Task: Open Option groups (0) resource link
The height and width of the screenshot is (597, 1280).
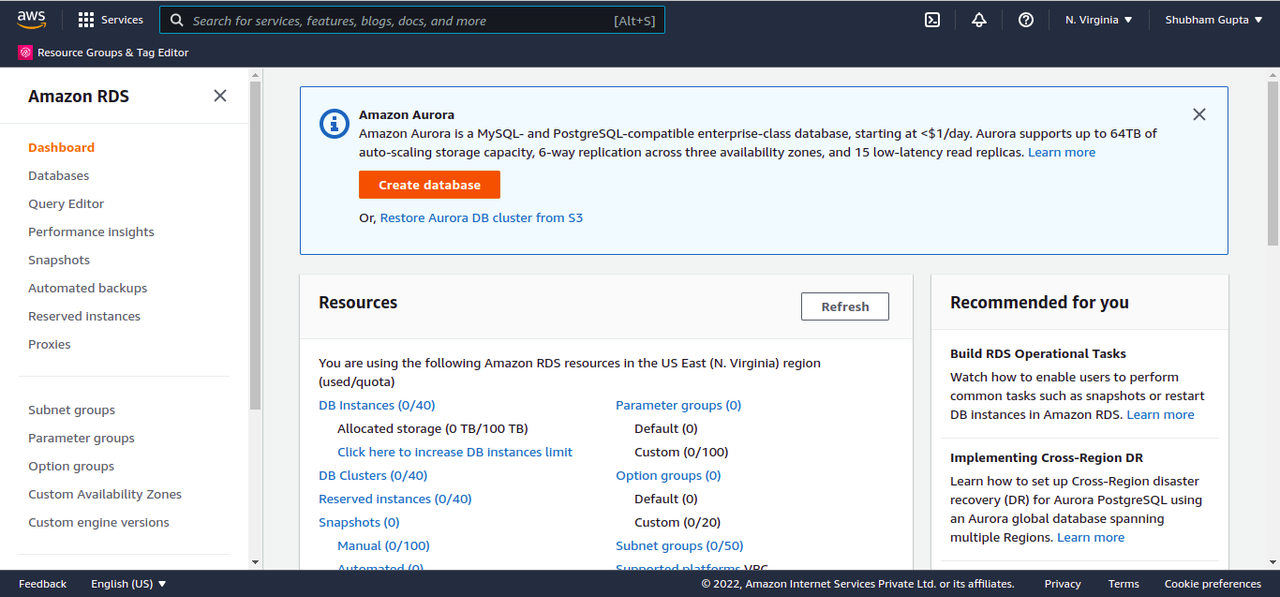Action: click(x=668, y=475)
